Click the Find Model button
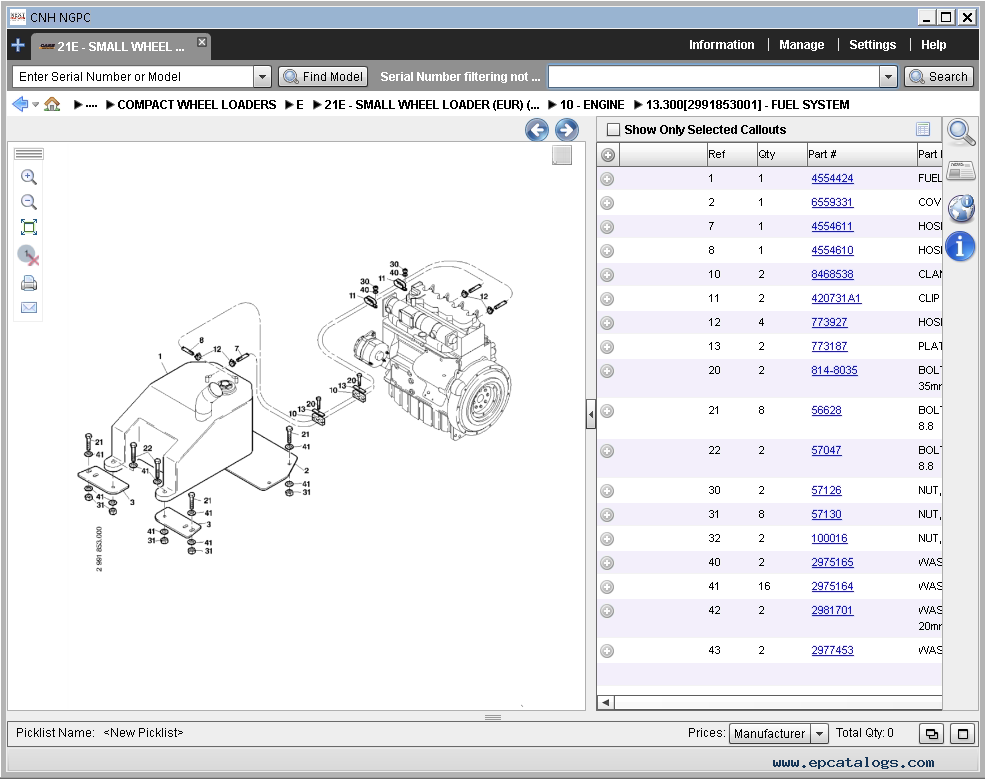This screenshot has width=985, height=779. 323,77
